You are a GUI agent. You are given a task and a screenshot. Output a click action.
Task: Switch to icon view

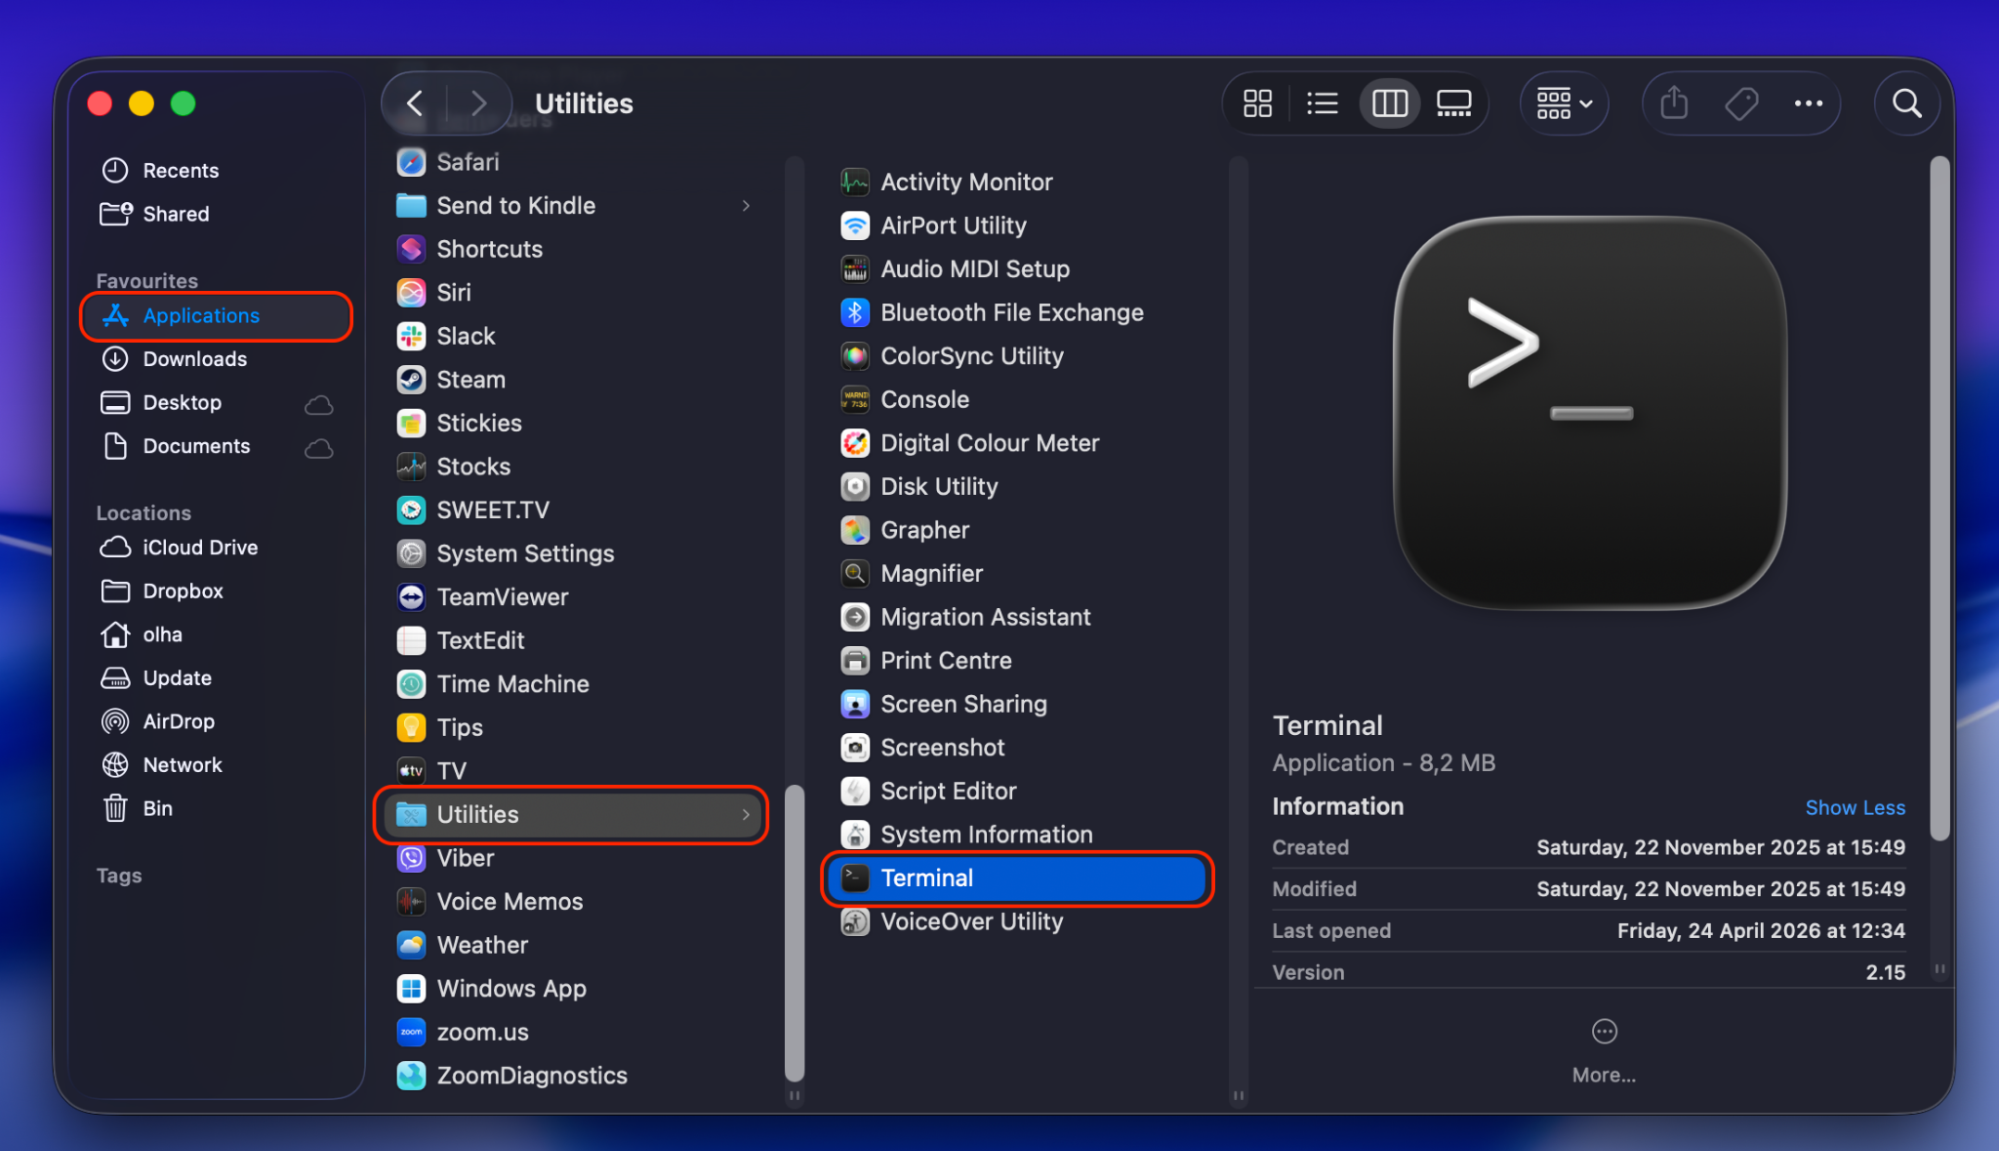[1257, 103]
